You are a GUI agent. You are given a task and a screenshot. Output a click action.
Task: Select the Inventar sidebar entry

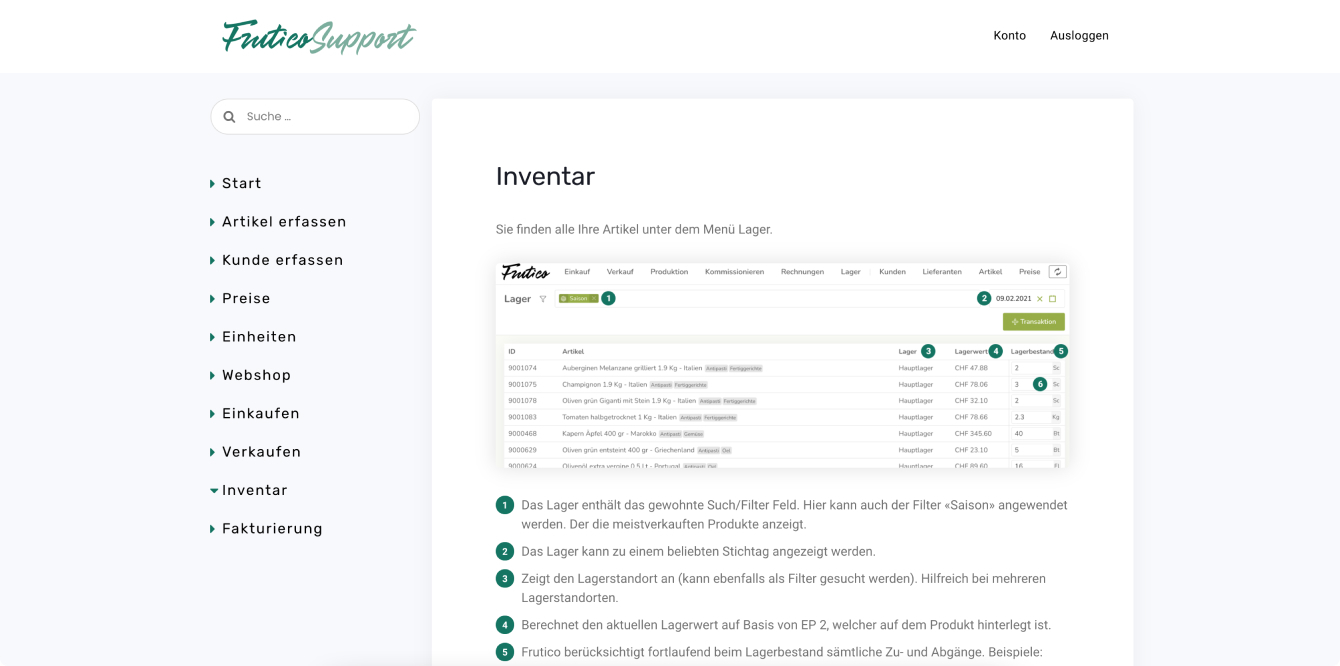255,490
